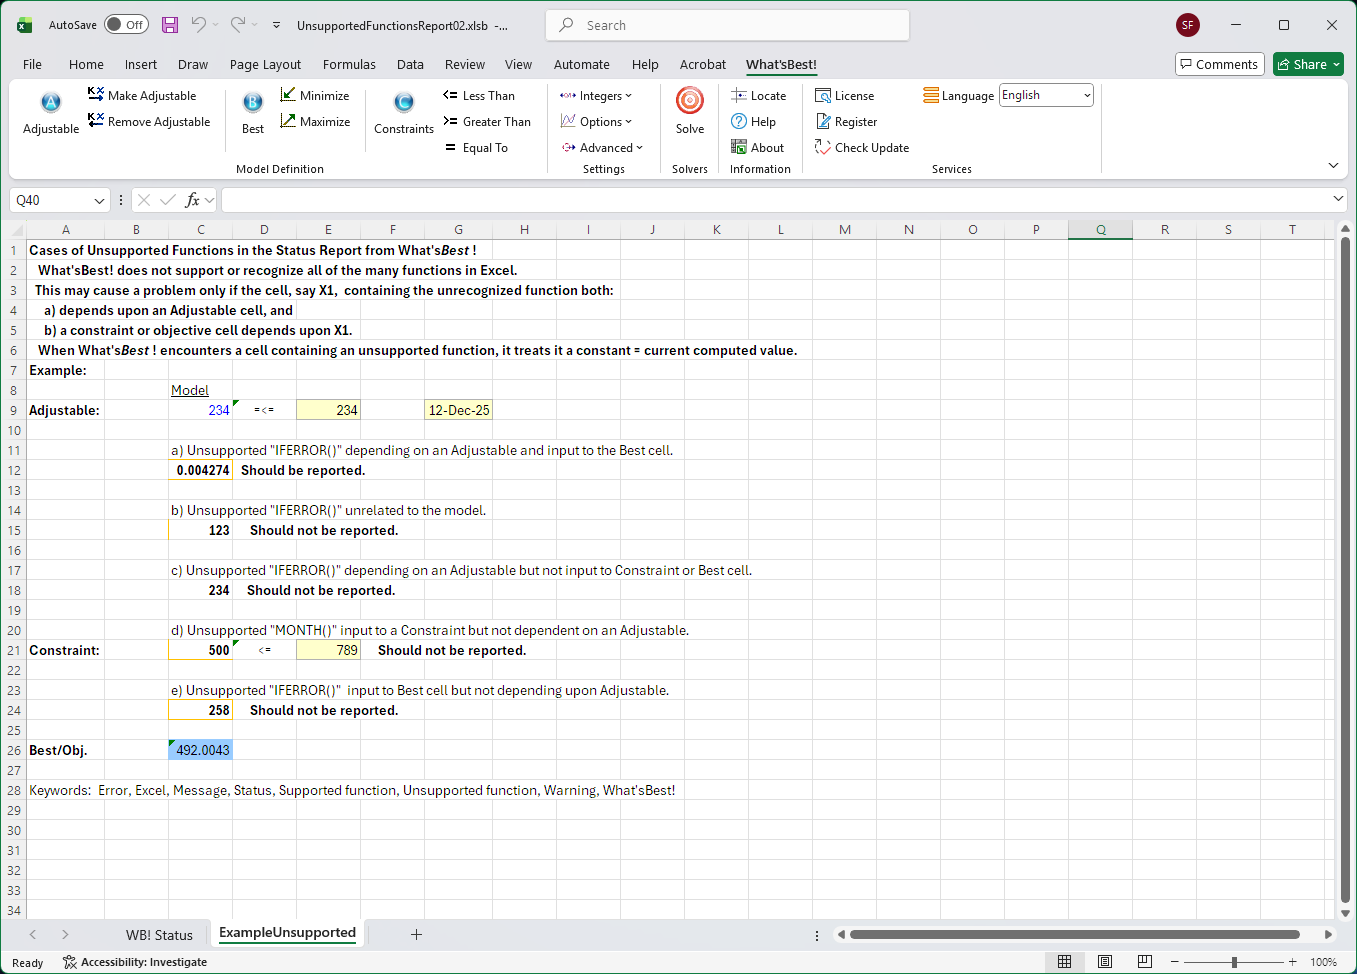Screen dimensions: 1357x974
Task: Click the zoom slider handle
Action: click(x=1234, y=962)
